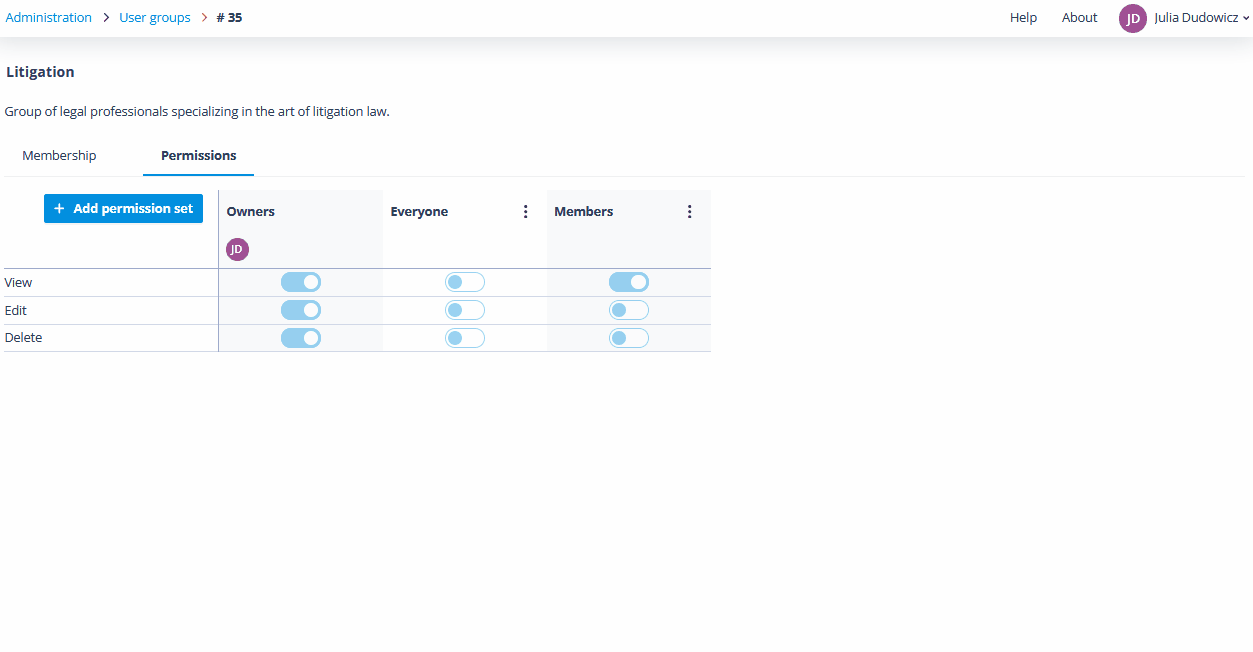1253x652 pixels.
Task: Click the Litigation group title
Action: point(40,72)
